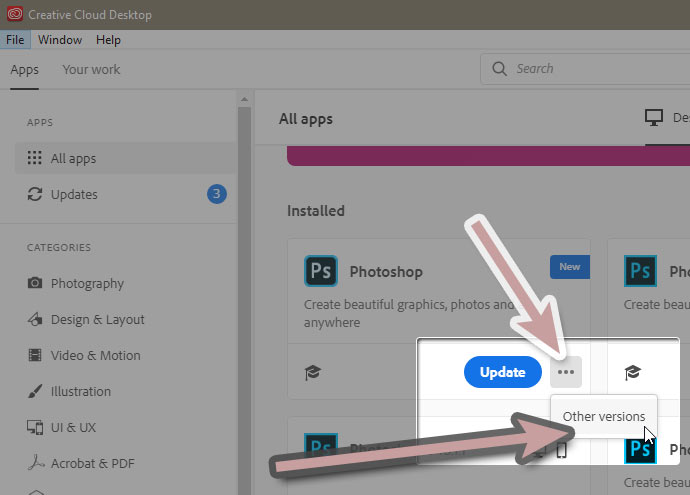690x495 pixels.
Task: Switch to the Your work tab
Action: (91, 70)
